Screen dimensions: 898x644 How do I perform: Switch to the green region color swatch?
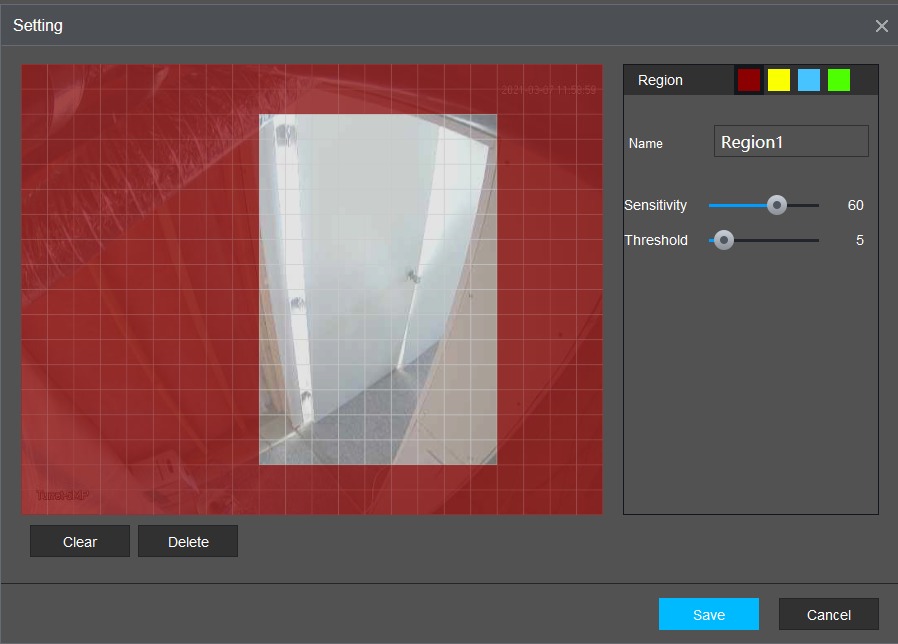coord(839,80)
